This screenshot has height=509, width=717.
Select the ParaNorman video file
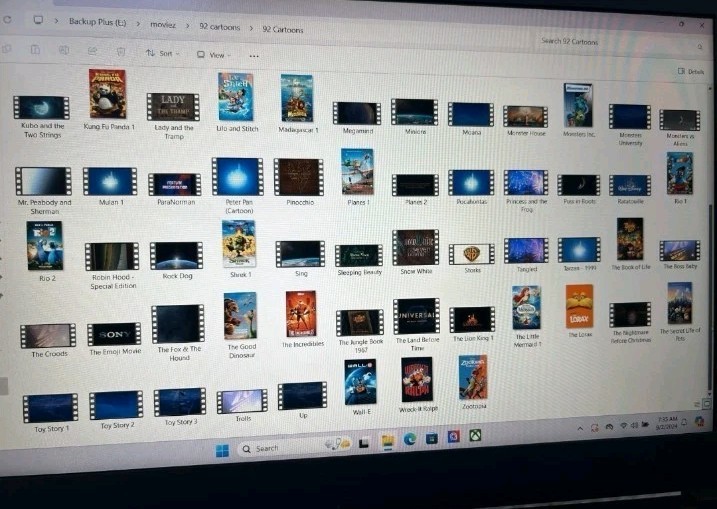(x=175, y=184)
